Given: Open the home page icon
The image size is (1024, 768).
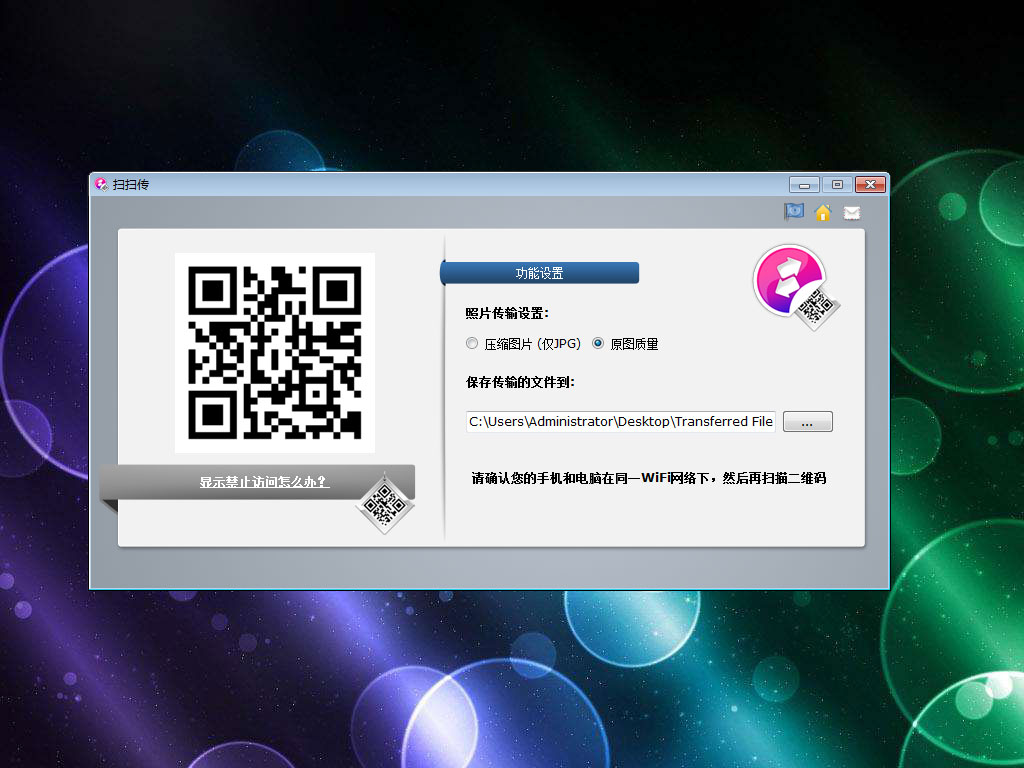Looking at the screenshot, I should pyautogui.click(x=823, y=212).
